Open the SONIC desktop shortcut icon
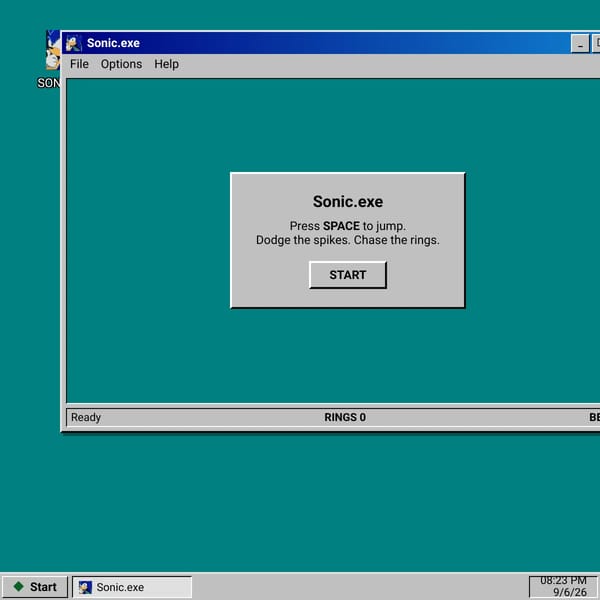The height and width of the screenshot is (600, 600). 53,50
